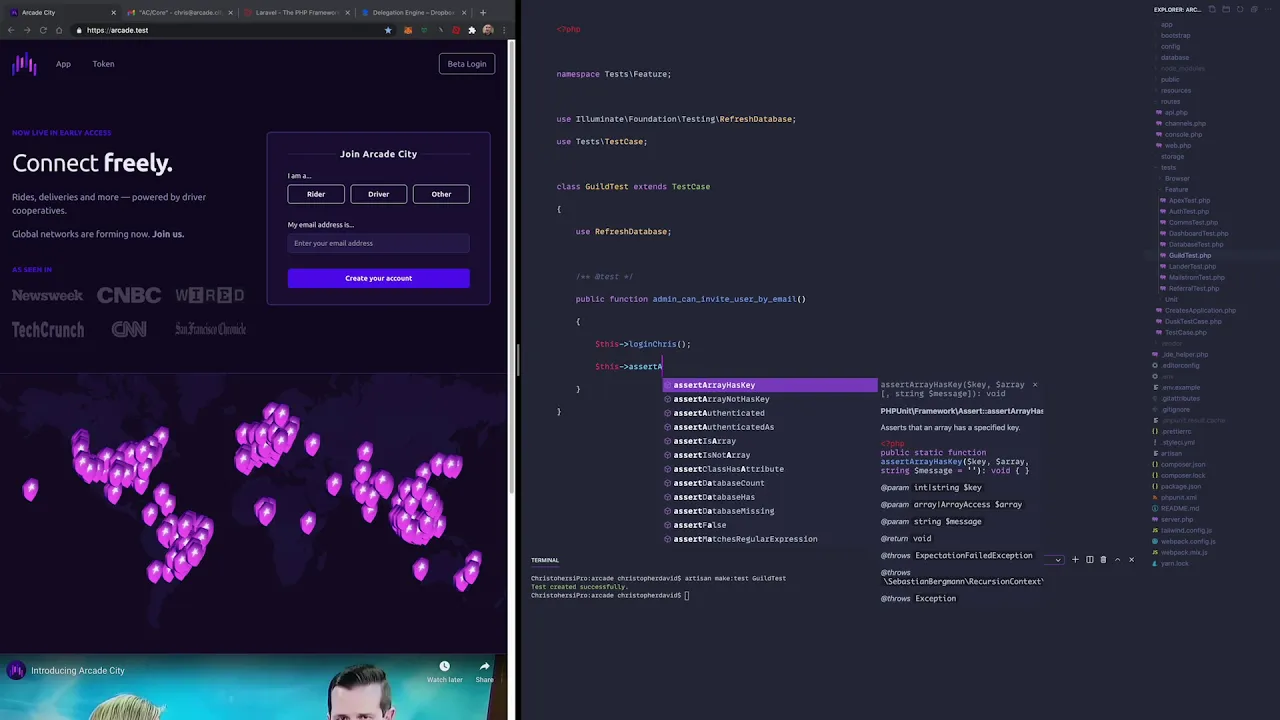The height and width of the screenshot is (720, 1280).
Task: Click the browser back arrow
Action: 11,30
